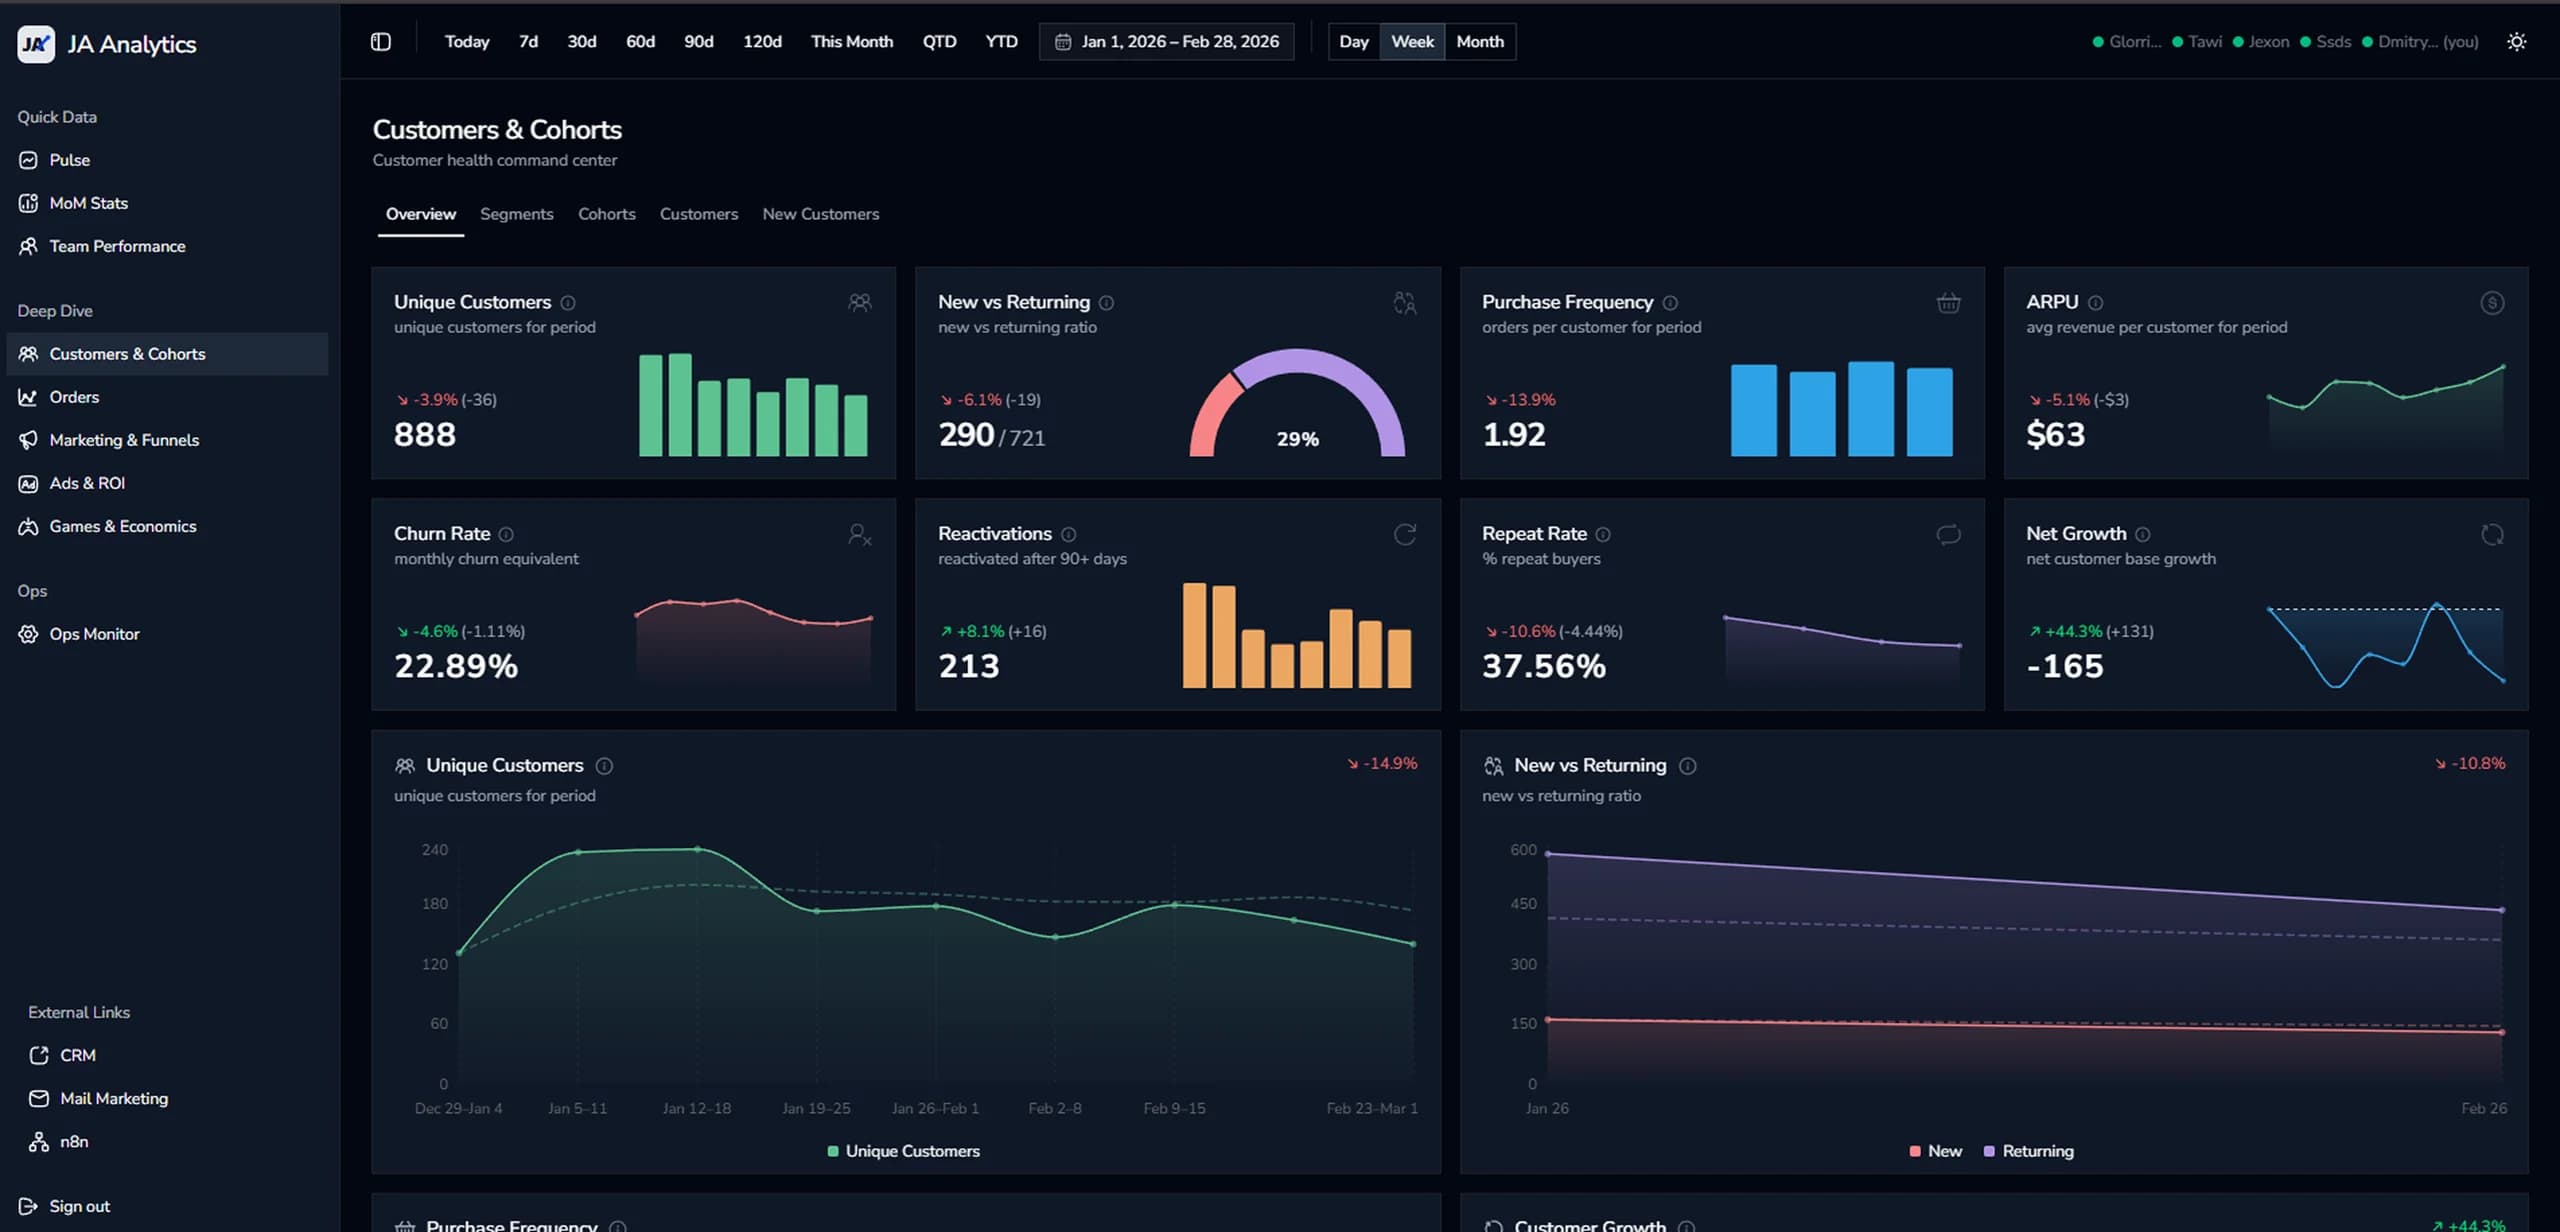Select the 30d range preset
The height and width of the screenshot is (1232, 2560).
click(x=581, y=42)
